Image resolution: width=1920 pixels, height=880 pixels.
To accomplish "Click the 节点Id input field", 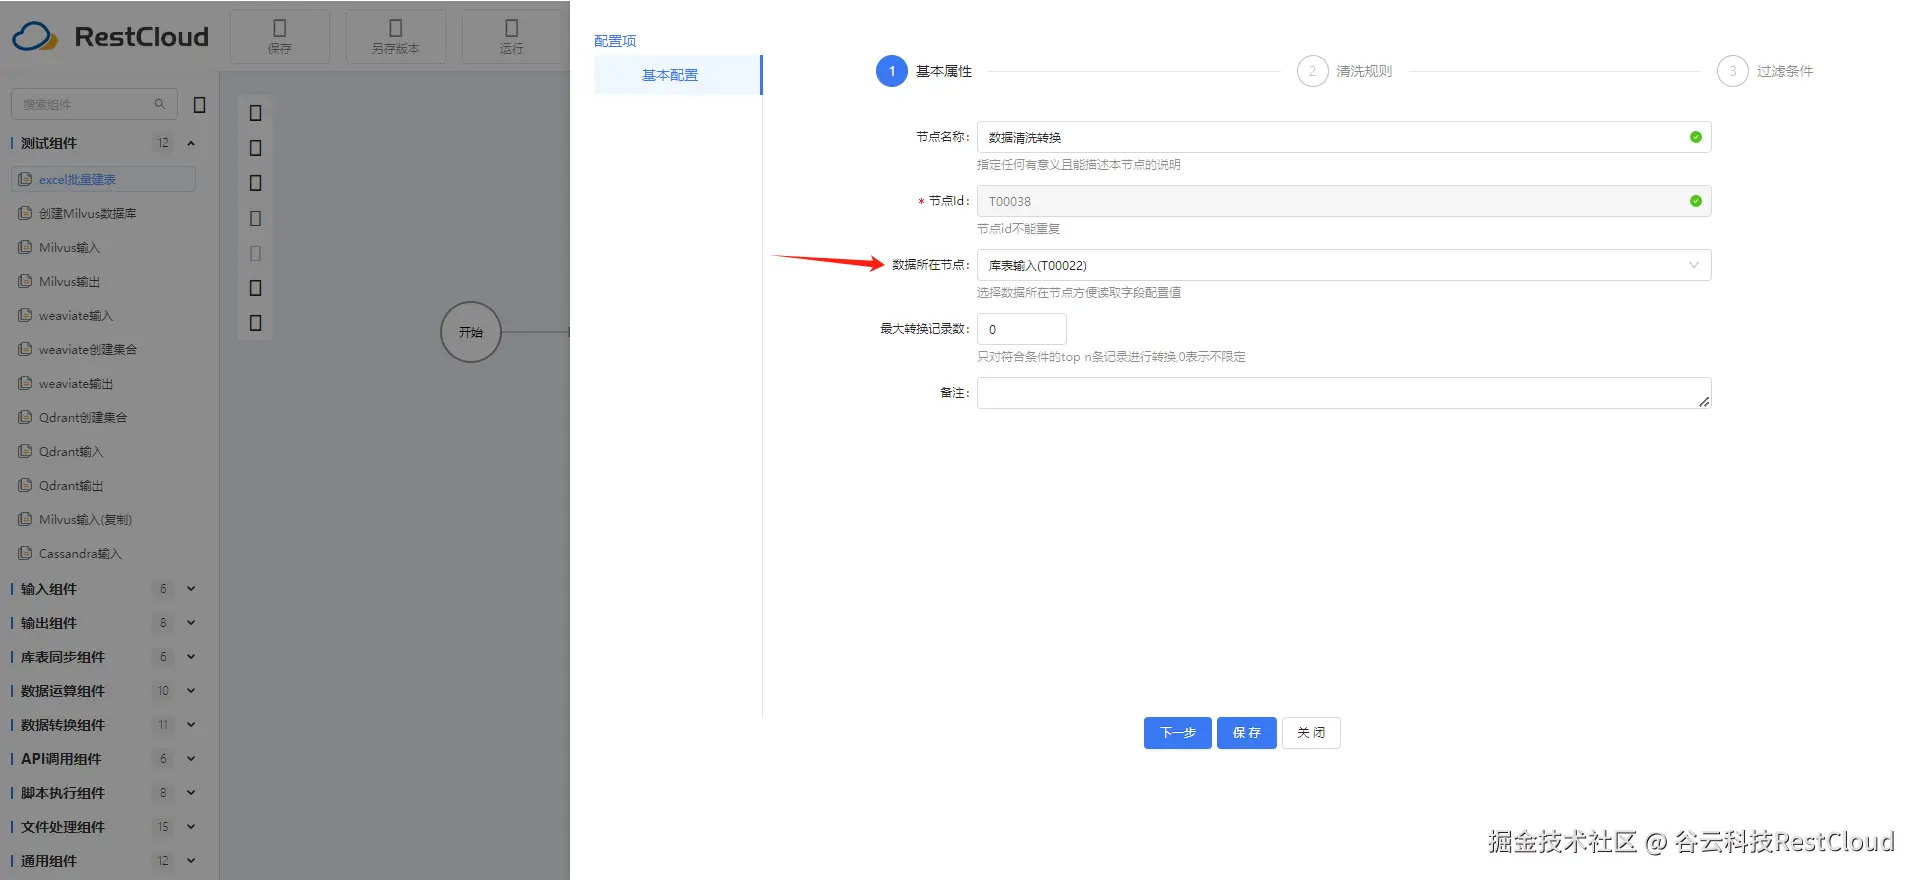I will (x=1344, y=201).
